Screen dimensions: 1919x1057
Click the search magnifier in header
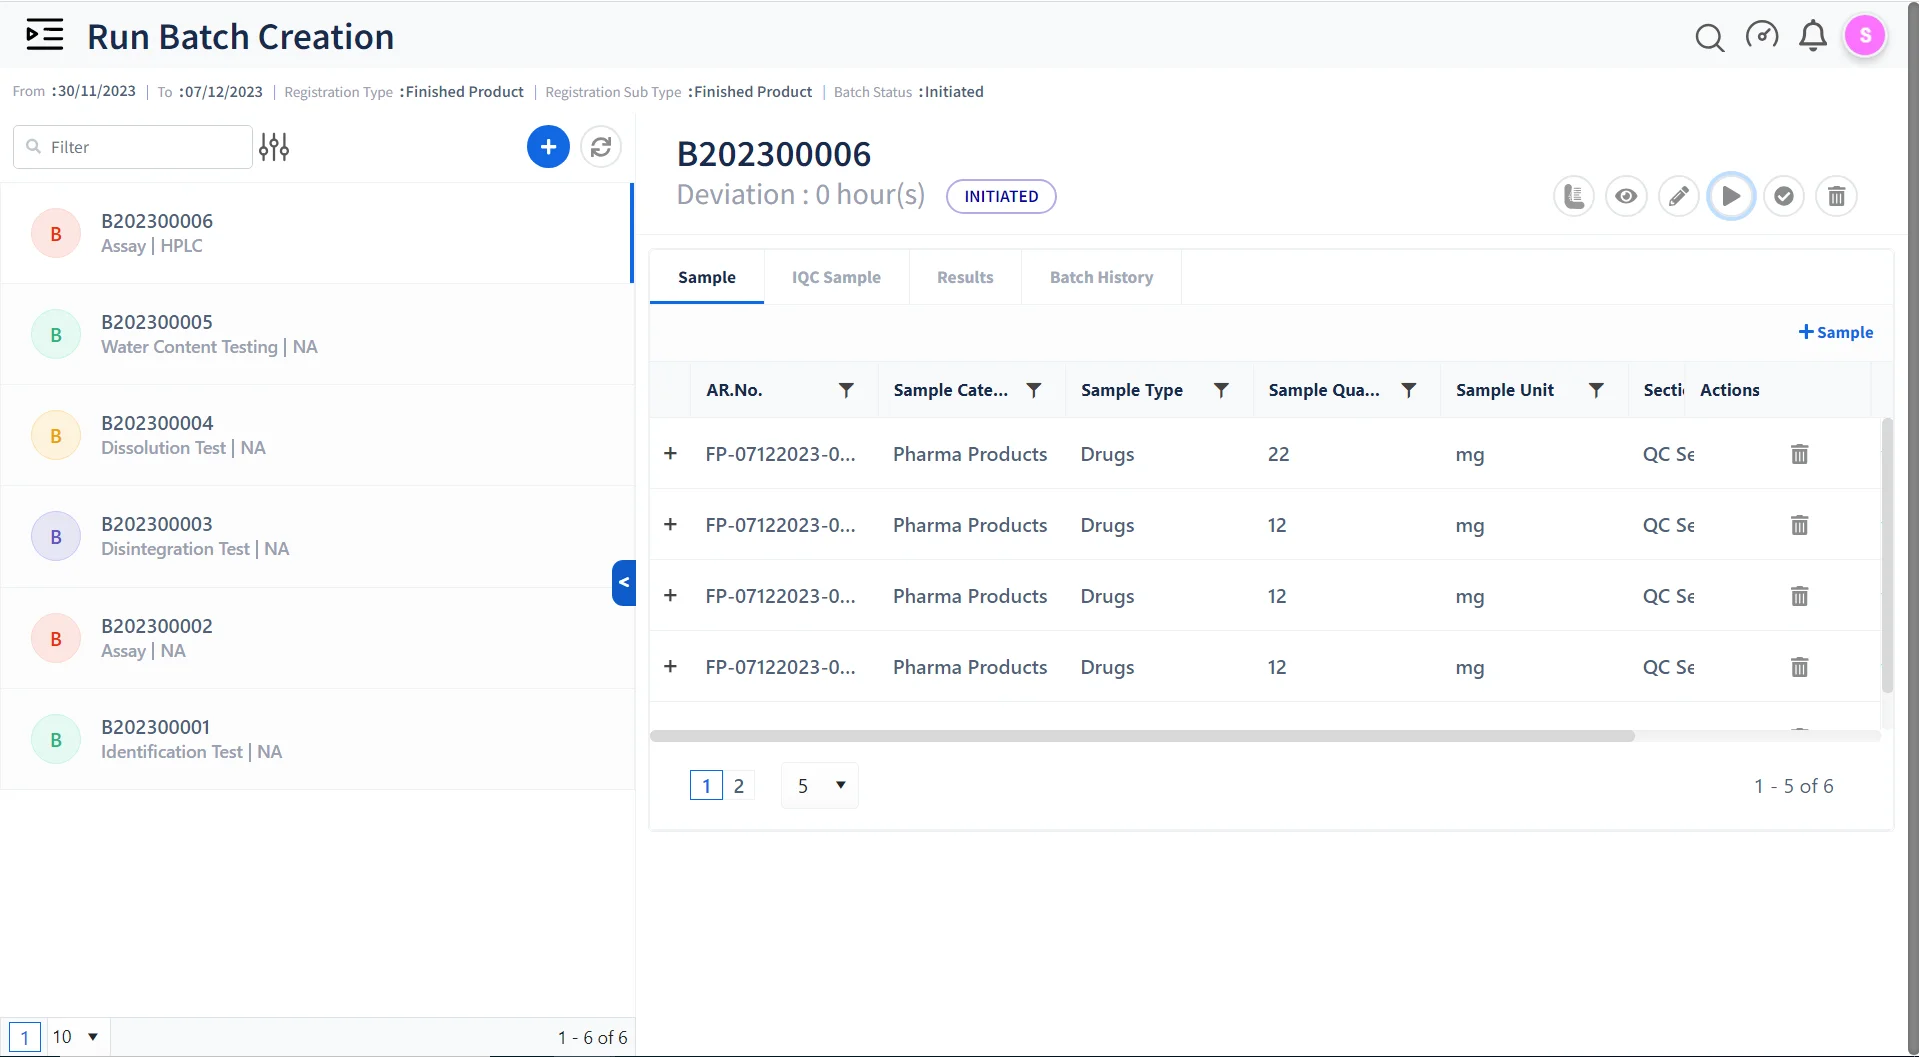[x=1709, y=37]
